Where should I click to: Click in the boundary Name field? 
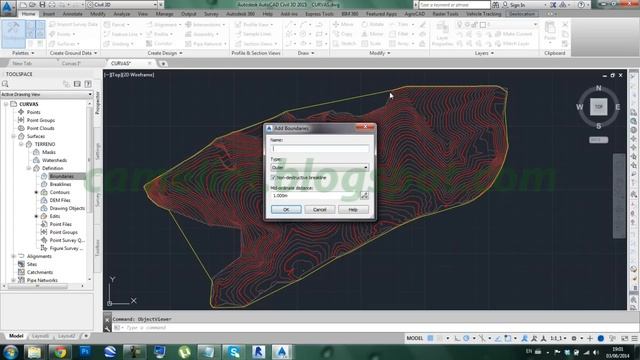click(320, 149)
